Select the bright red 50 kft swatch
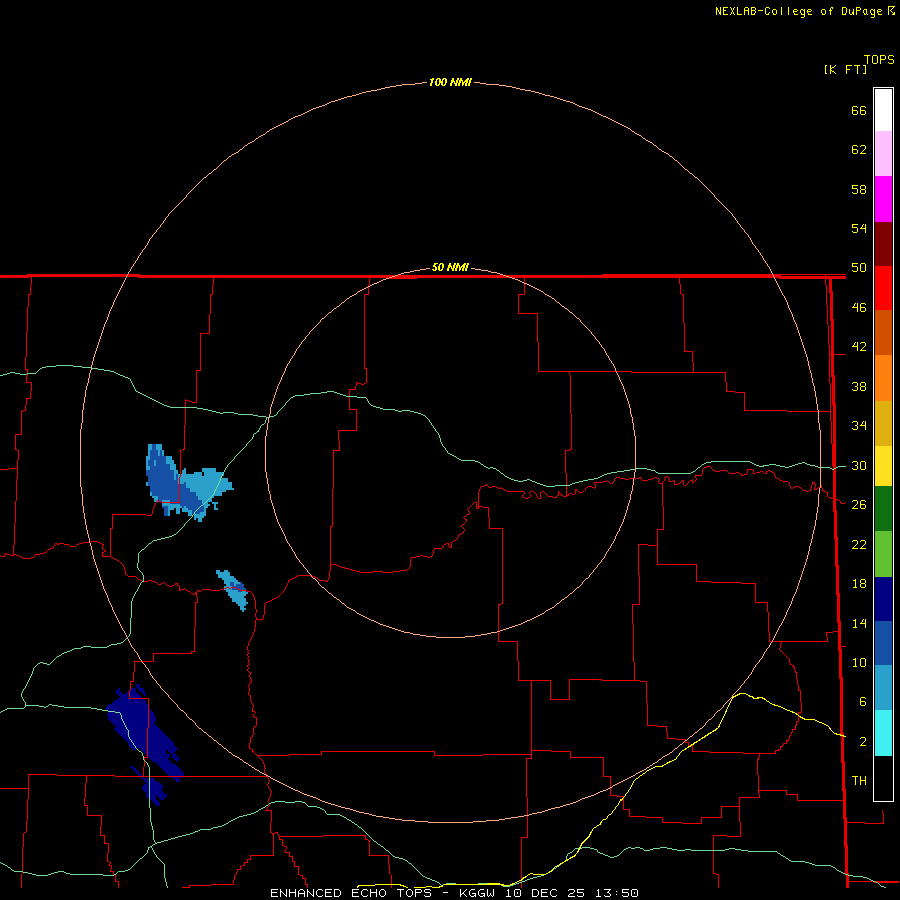This screenshot has height=900, width=900. tap(883, 288)
